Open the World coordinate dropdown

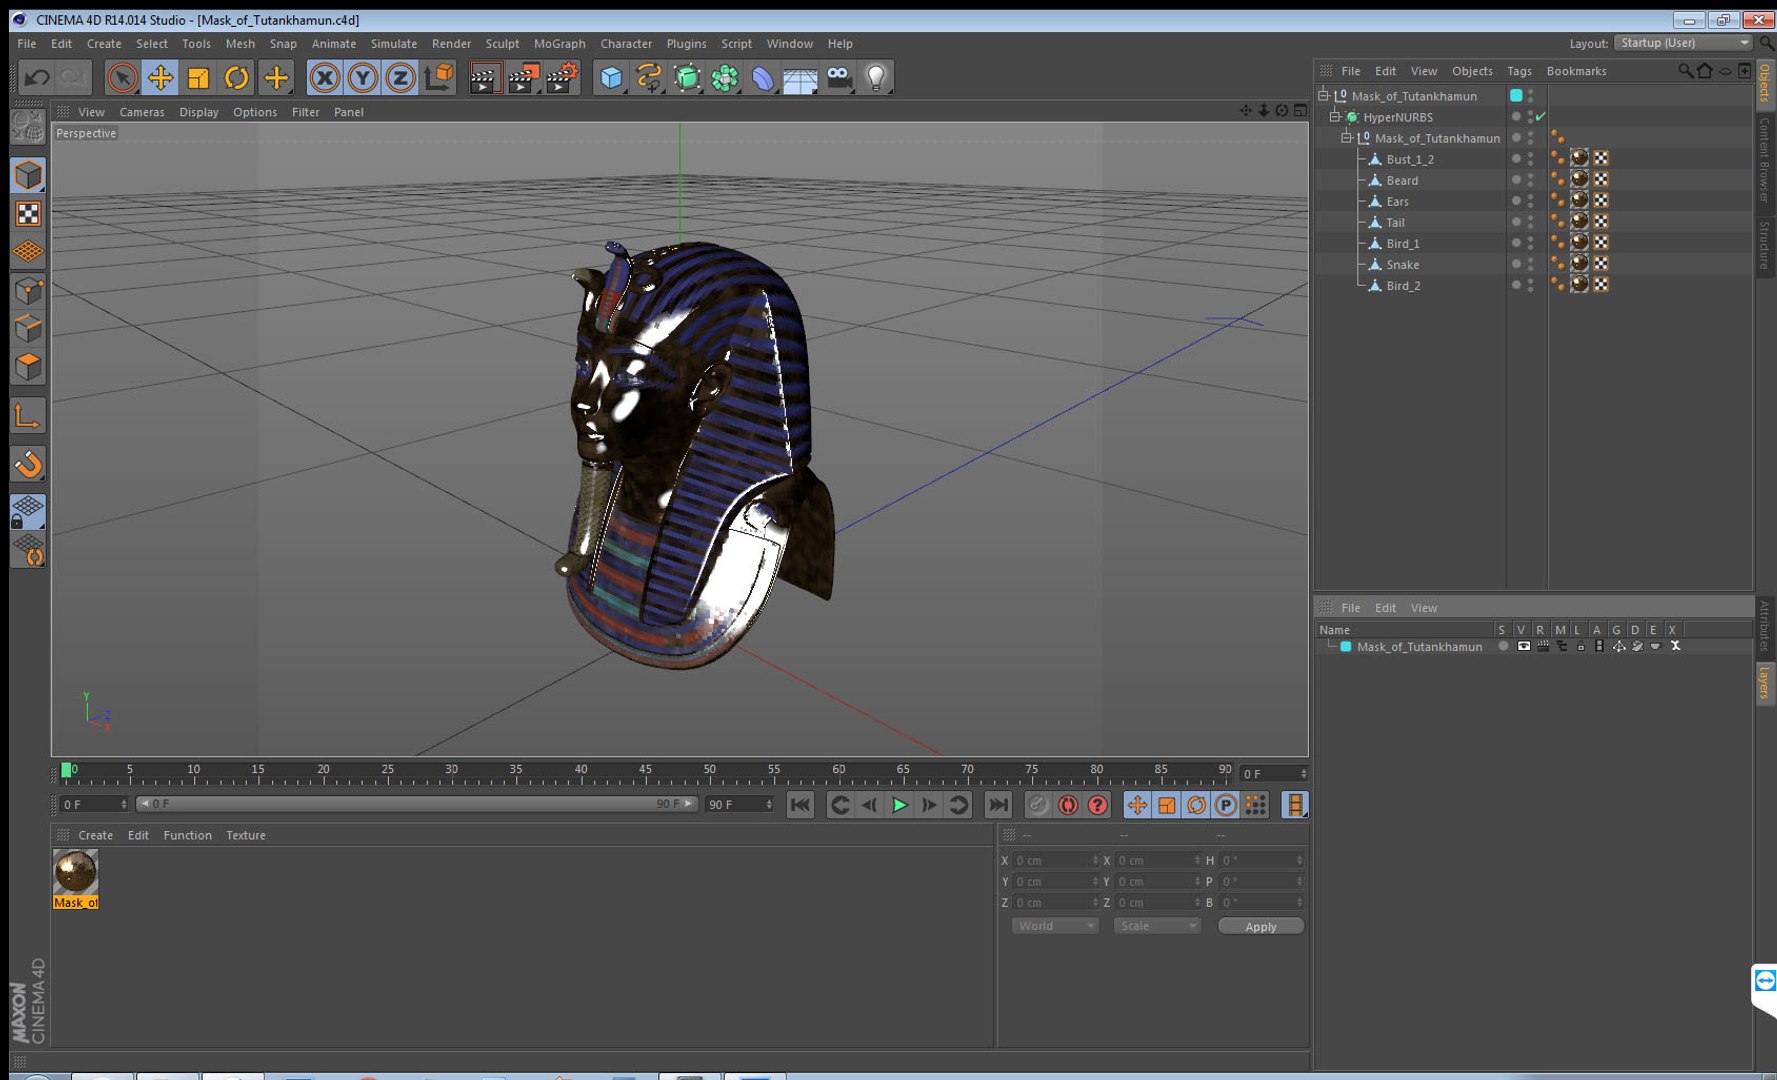point(1055,926)
